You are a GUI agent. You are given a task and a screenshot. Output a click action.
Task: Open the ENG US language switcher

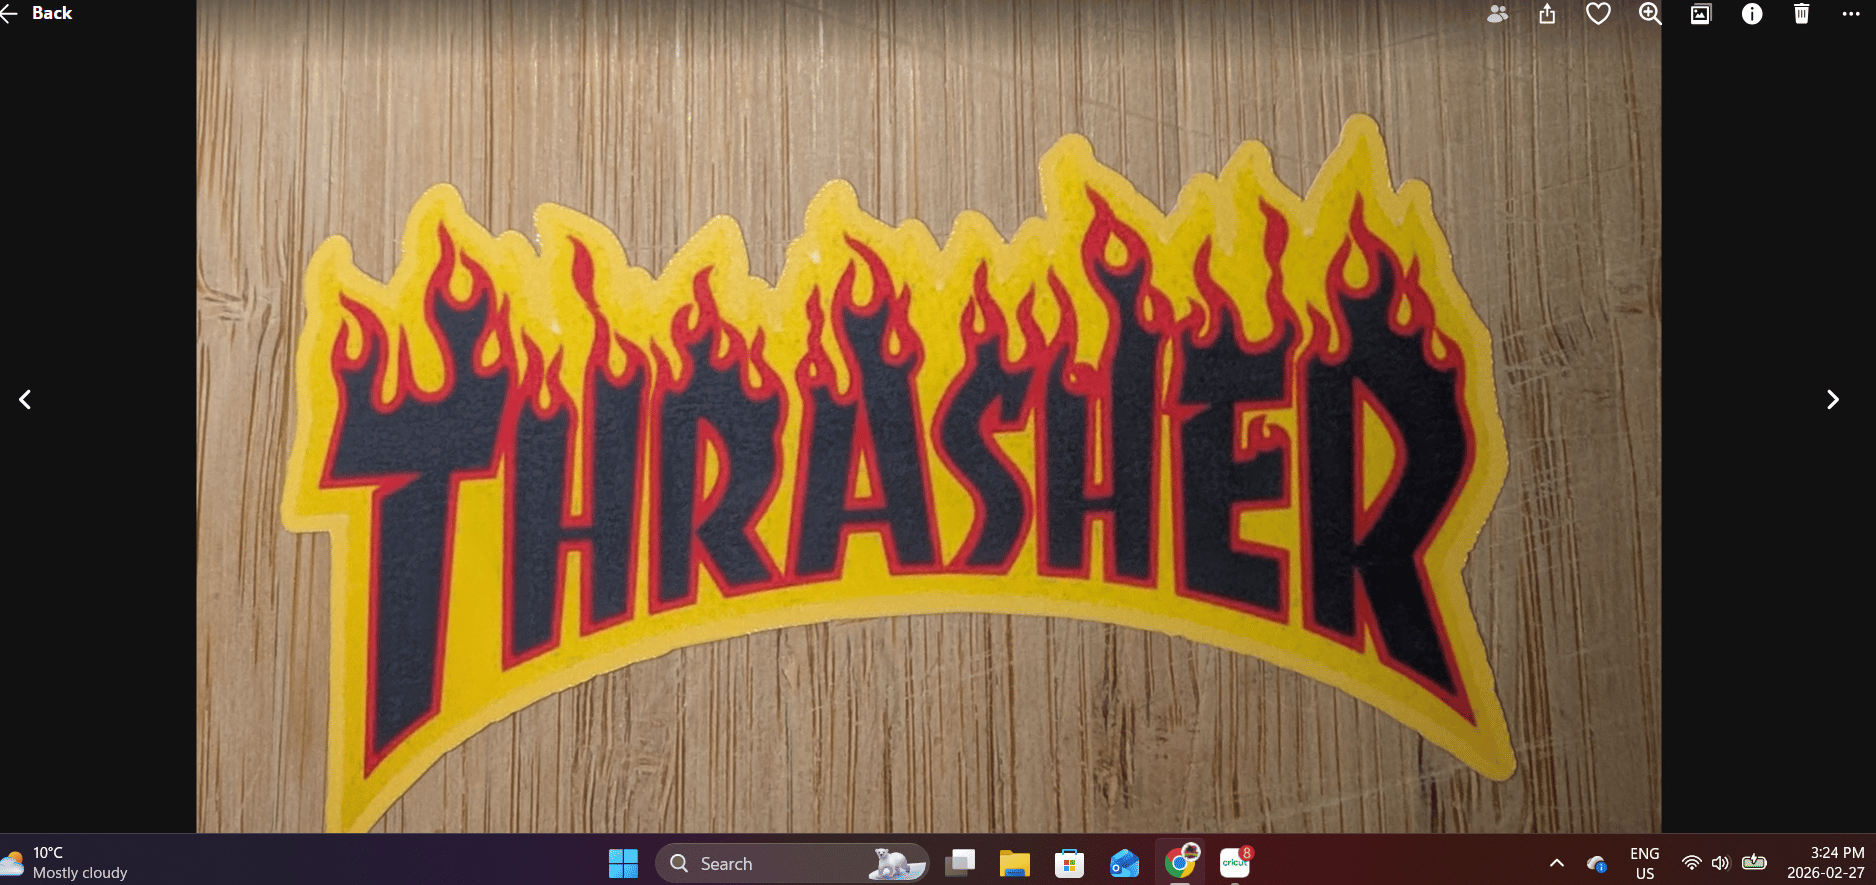coord(1644,863)
